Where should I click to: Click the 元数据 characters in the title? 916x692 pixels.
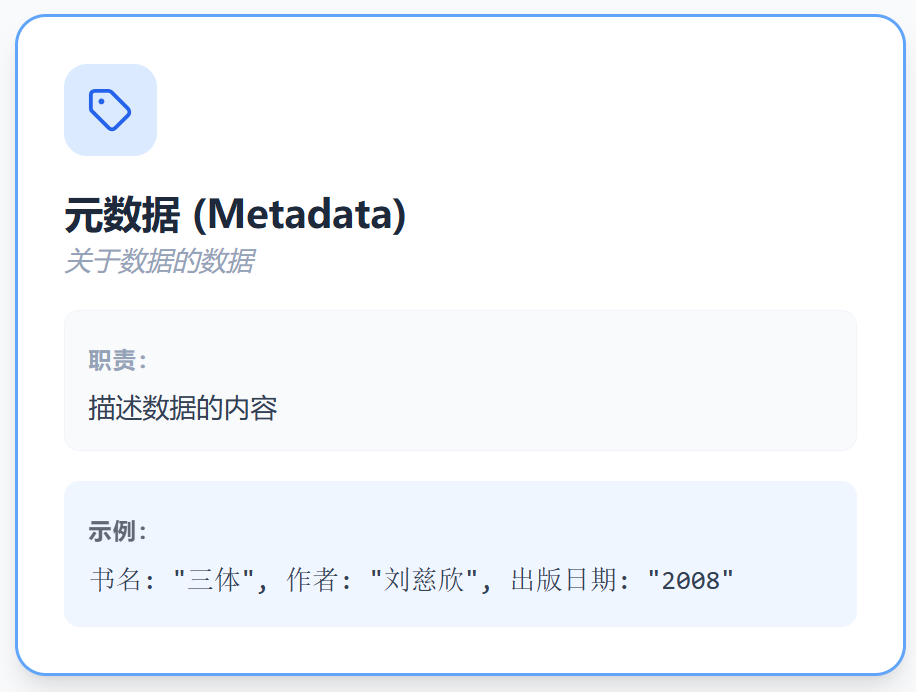tap(123, 215)
